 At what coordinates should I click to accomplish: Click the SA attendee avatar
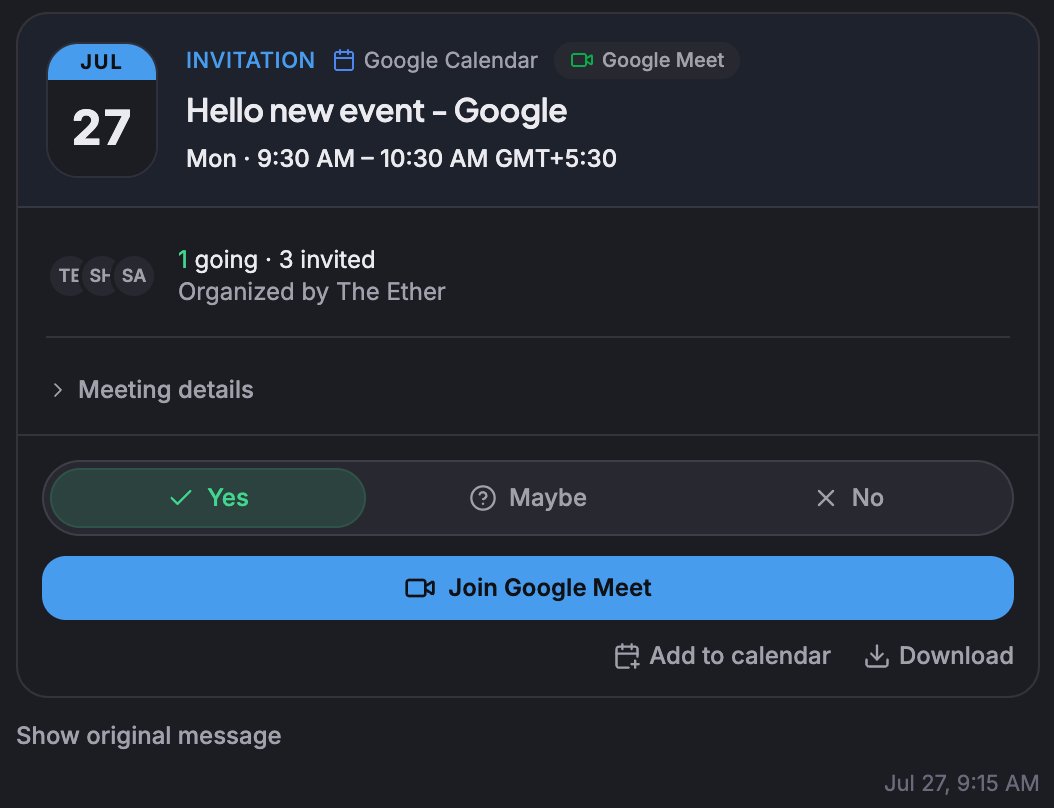[x=134, y=276]
